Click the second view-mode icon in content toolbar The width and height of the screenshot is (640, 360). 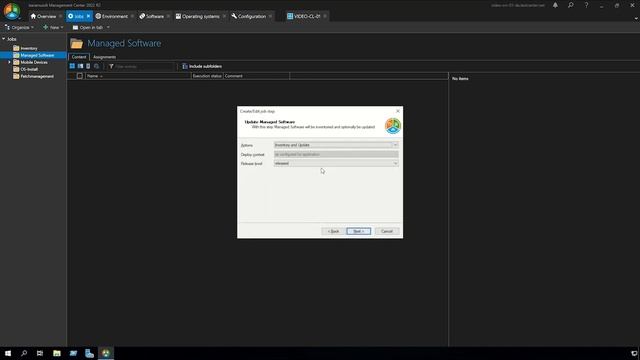coord(80,66)
